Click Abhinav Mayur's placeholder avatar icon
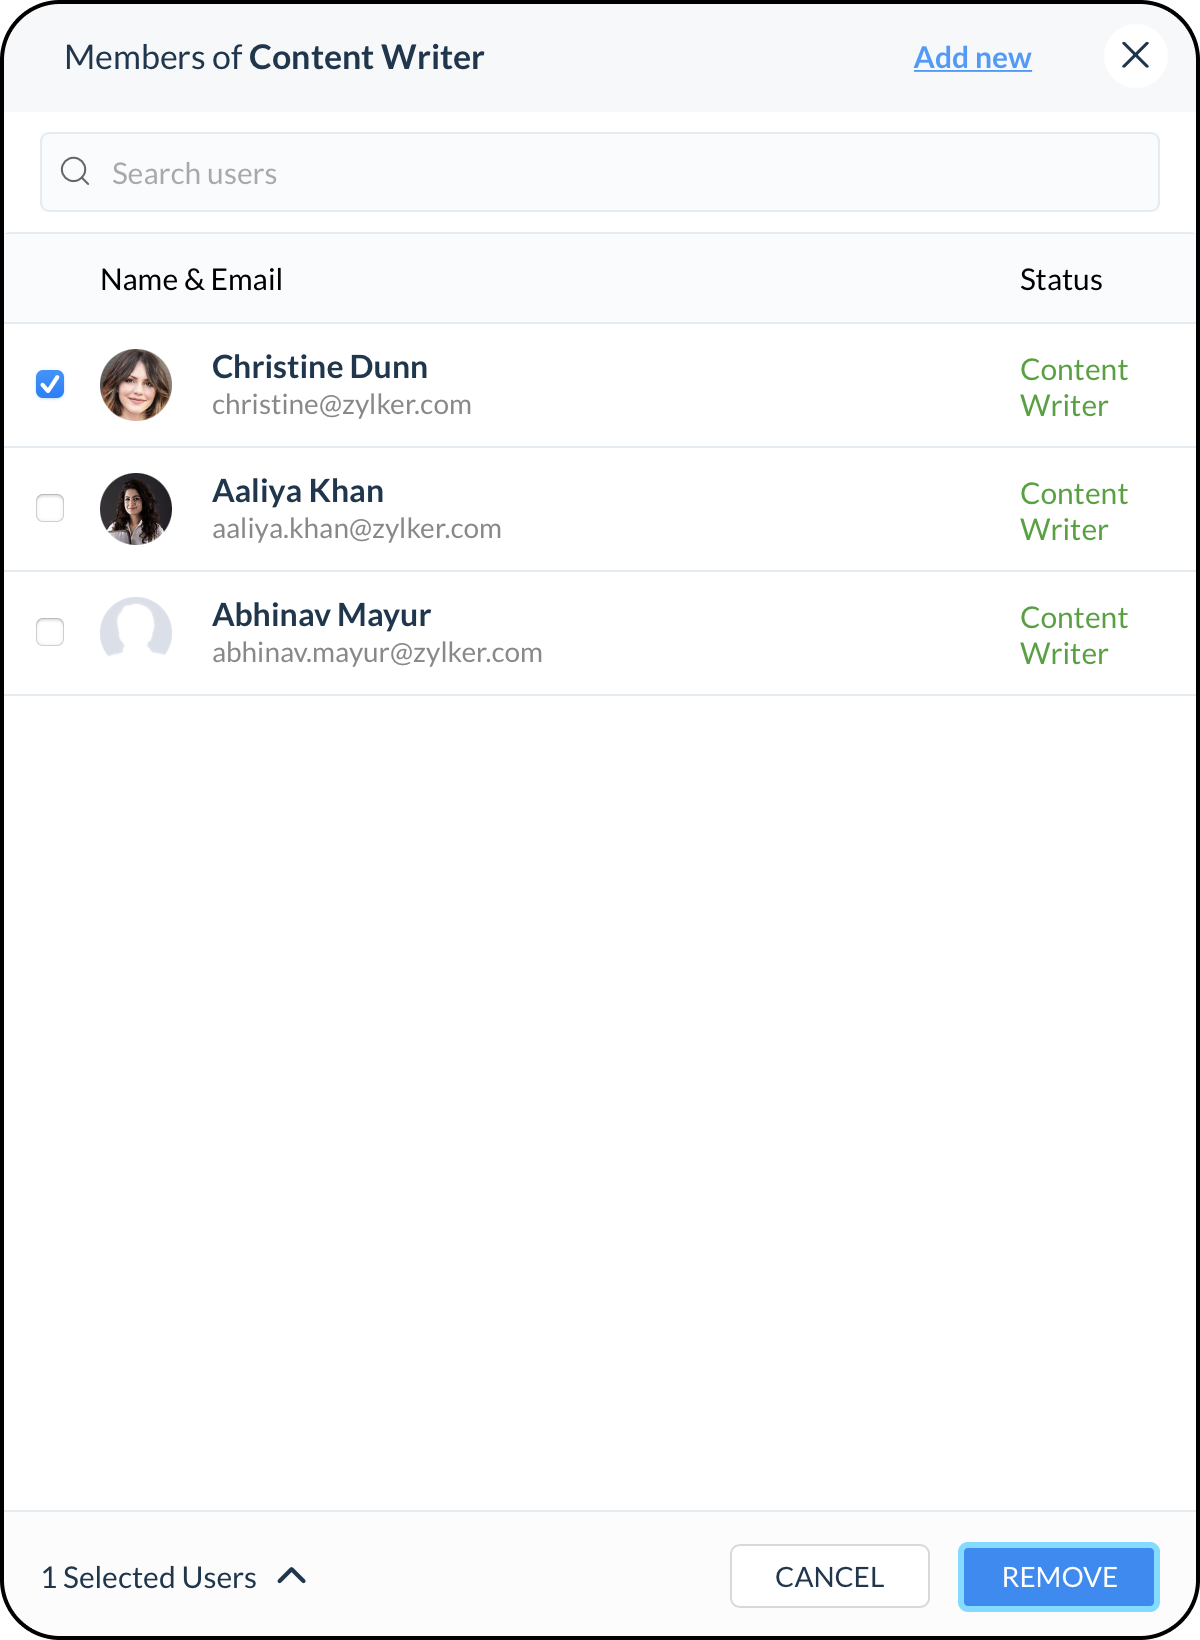Screen dimensions: 1200x1640 [136, 633]
